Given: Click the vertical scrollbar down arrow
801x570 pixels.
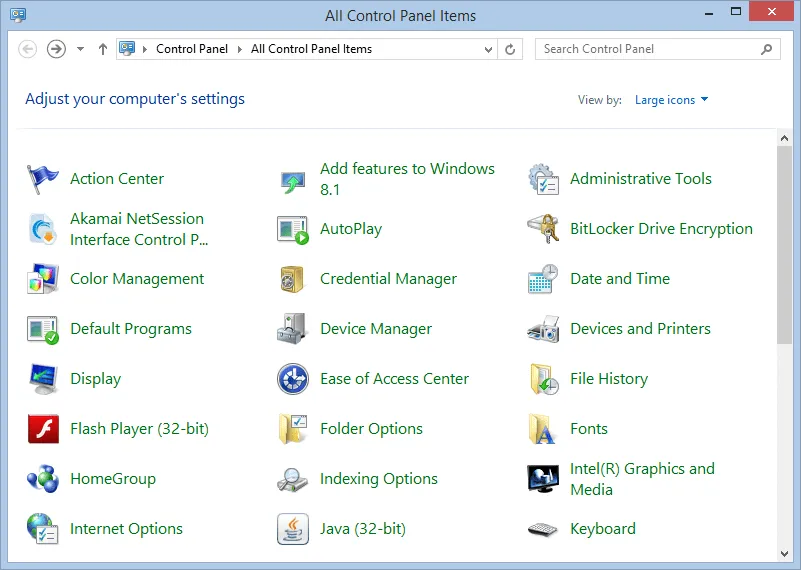Looking at the screenshot, I should coord(784,552).
